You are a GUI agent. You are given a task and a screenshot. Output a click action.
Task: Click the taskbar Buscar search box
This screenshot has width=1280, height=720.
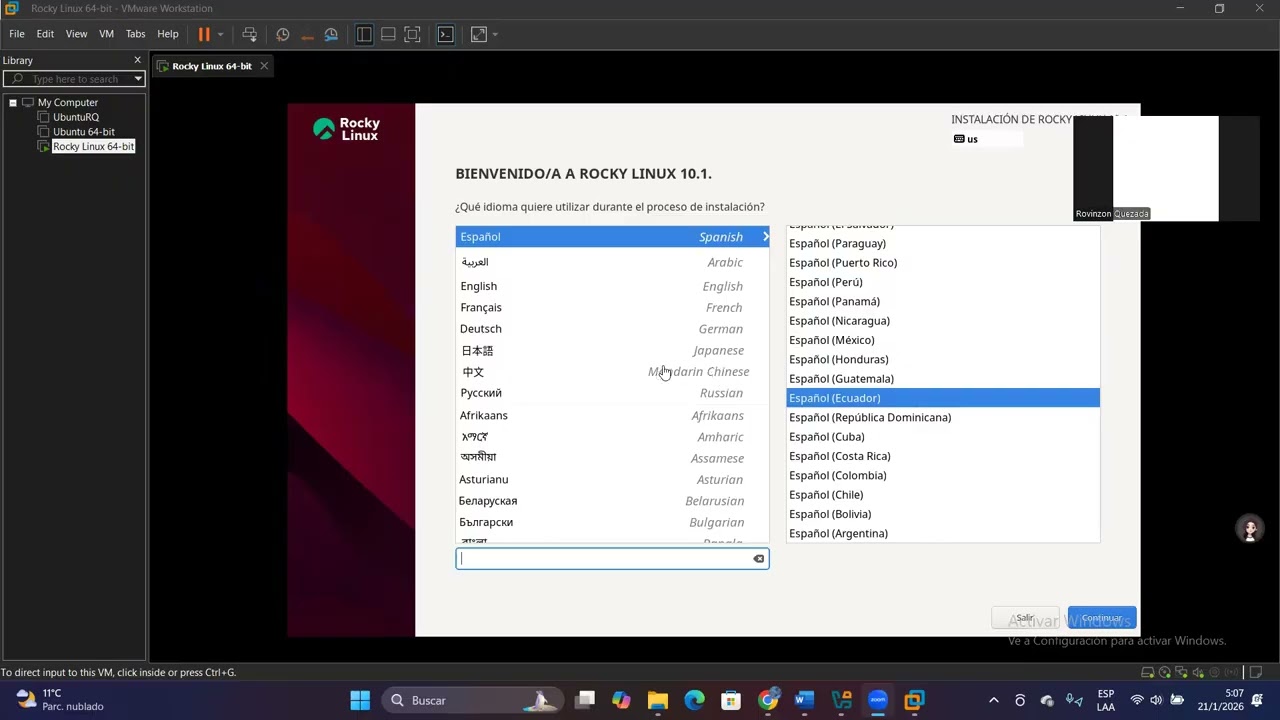tap(472, 700)
